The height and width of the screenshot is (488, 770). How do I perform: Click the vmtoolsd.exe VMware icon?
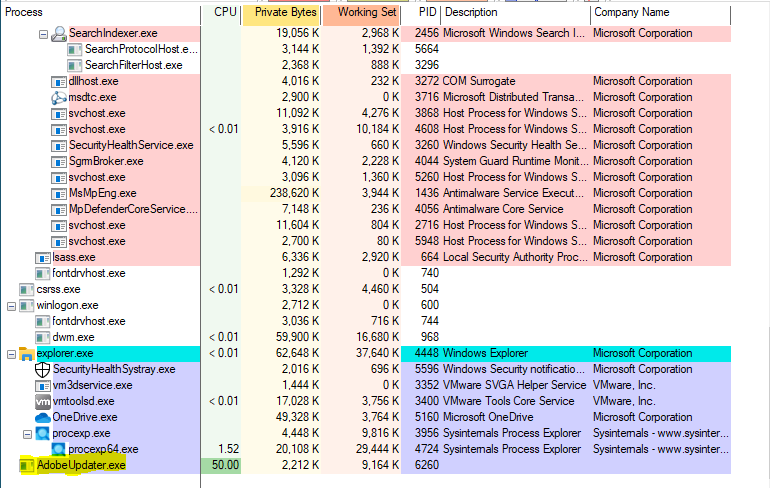pyautogui.click(x=43, y=402)
